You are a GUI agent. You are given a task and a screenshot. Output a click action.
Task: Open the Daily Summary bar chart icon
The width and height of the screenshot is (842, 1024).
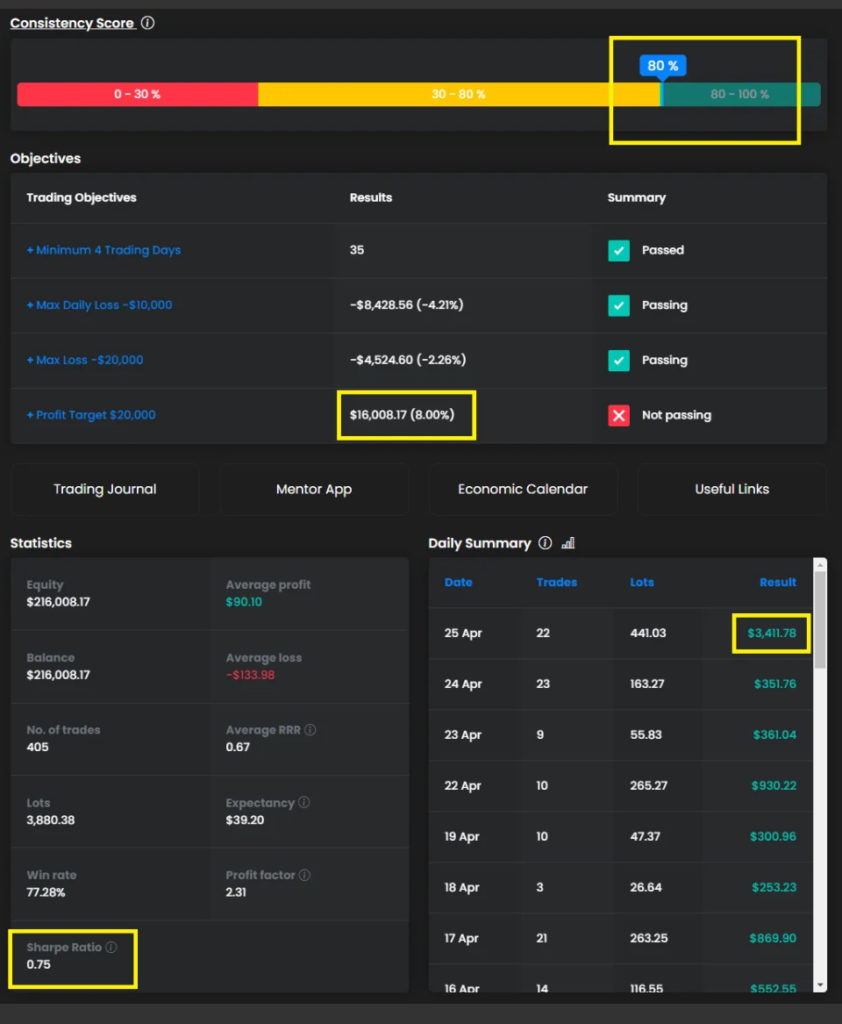click(x=568, y=543)
